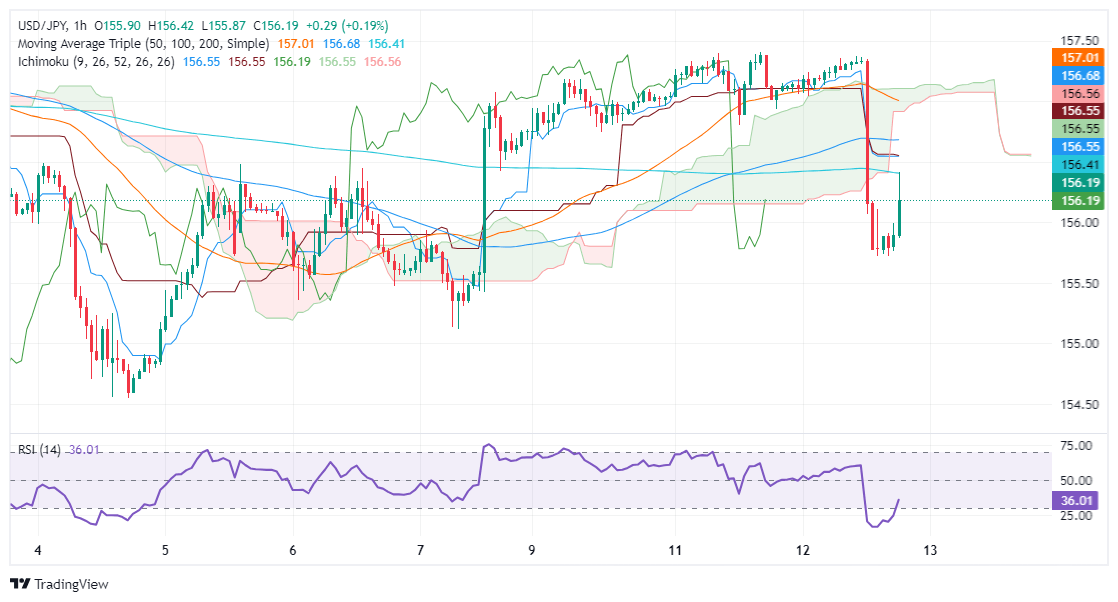Open the Moving Average Triple indicator legend
The image size is (1118, 602).
144,43
